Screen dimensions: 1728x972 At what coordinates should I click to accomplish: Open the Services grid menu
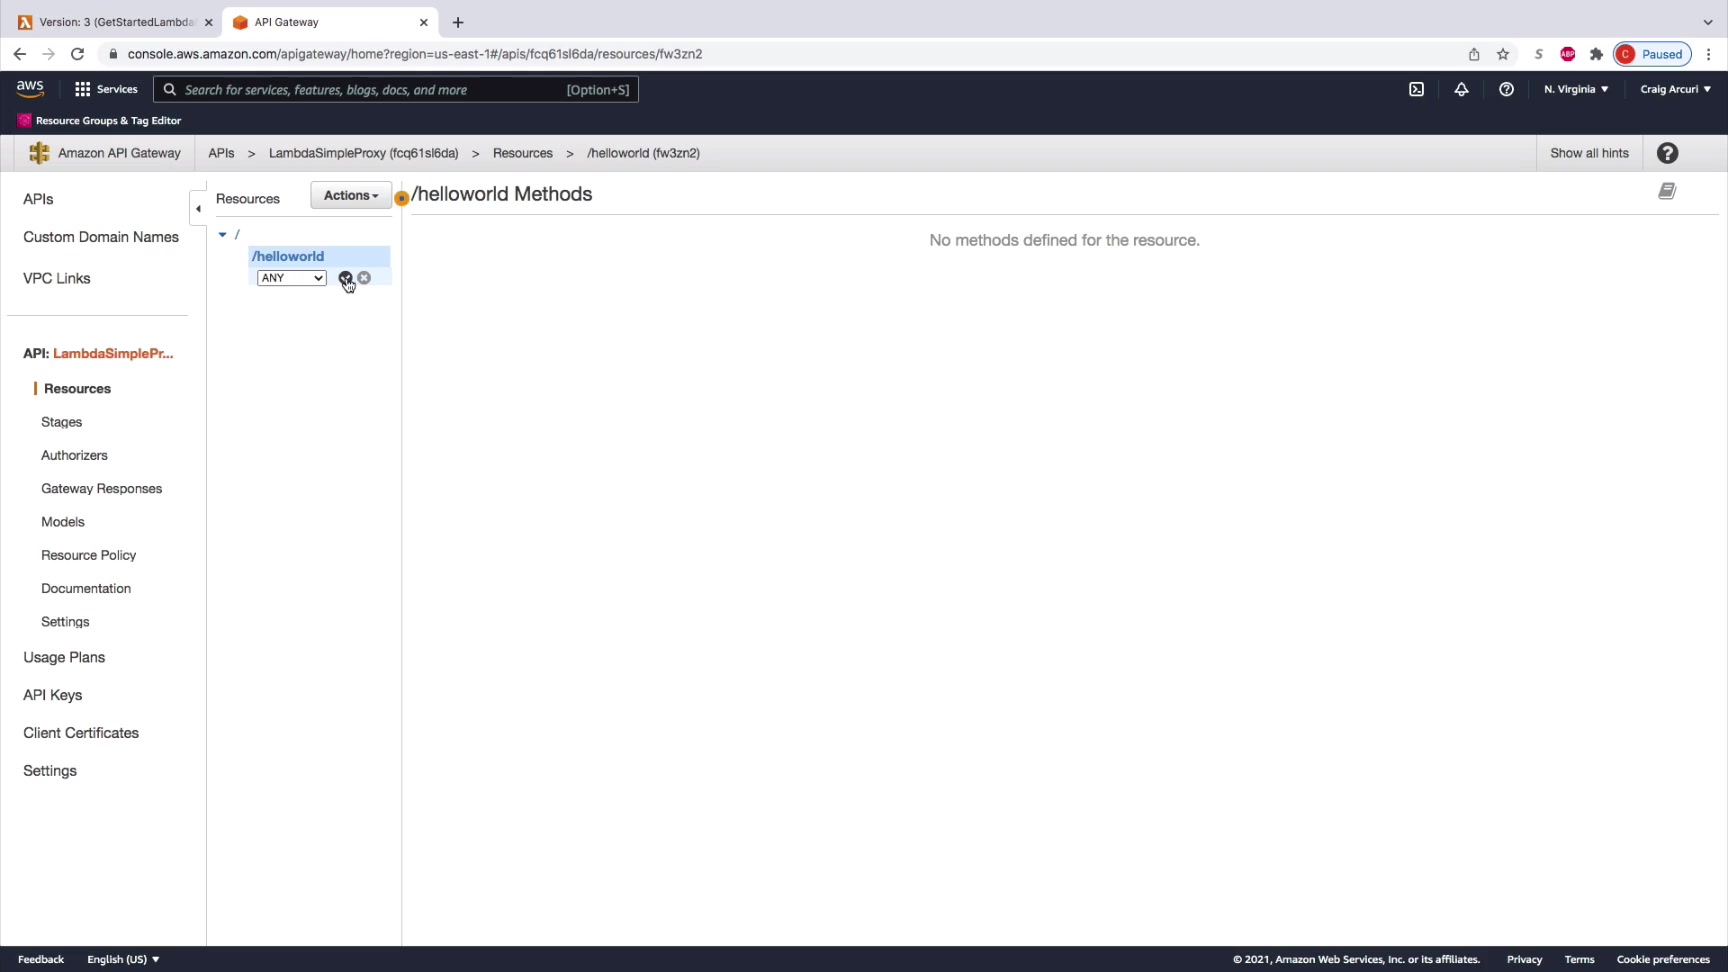click(x=106, y=89)
